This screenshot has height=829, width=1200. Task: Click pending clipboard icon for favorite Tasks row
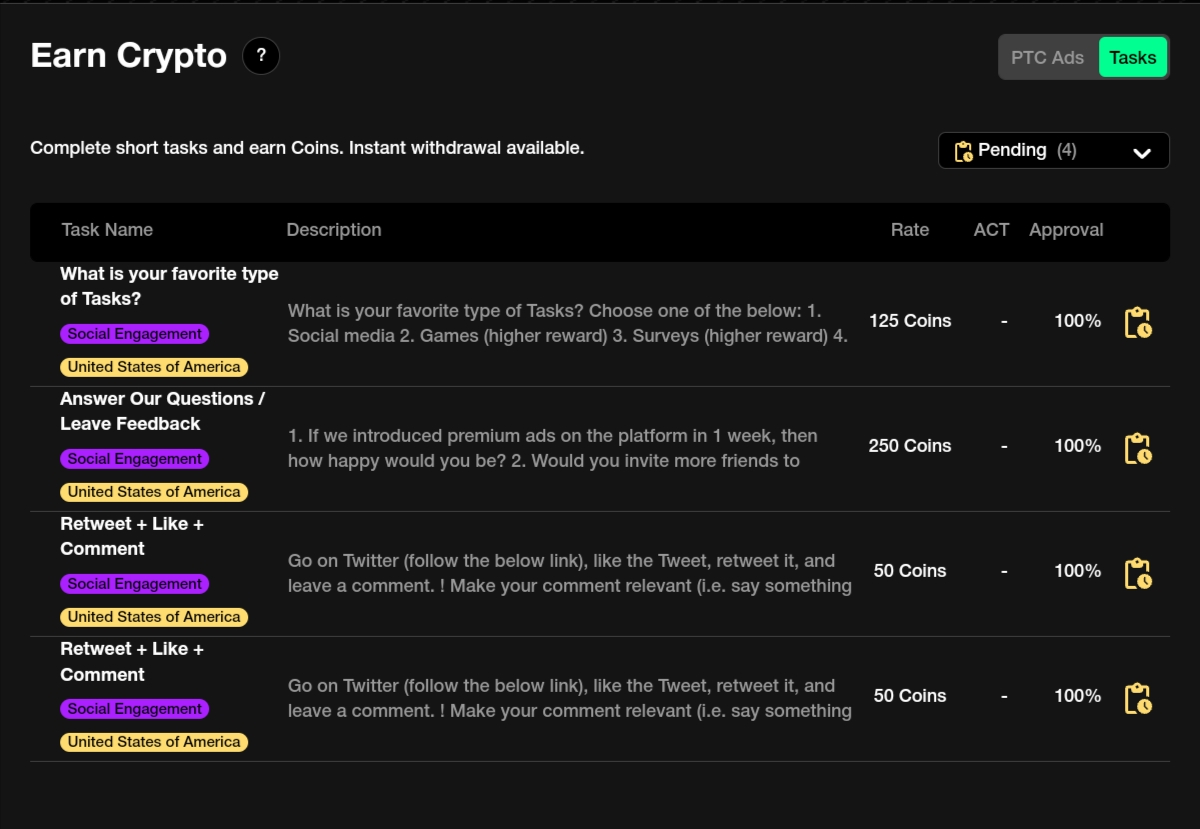(1138, 322)
